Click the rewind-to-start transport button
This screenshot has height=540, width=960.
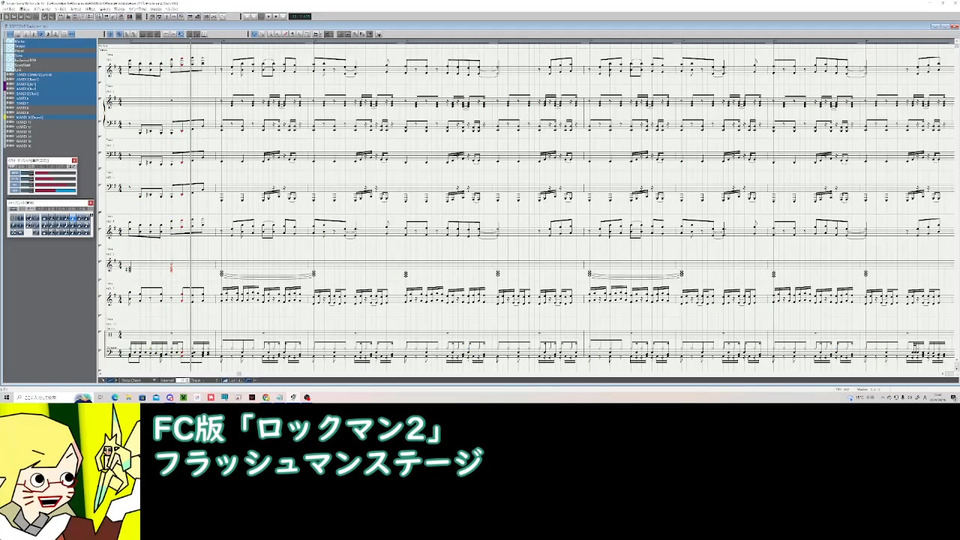tap(247, 17)
